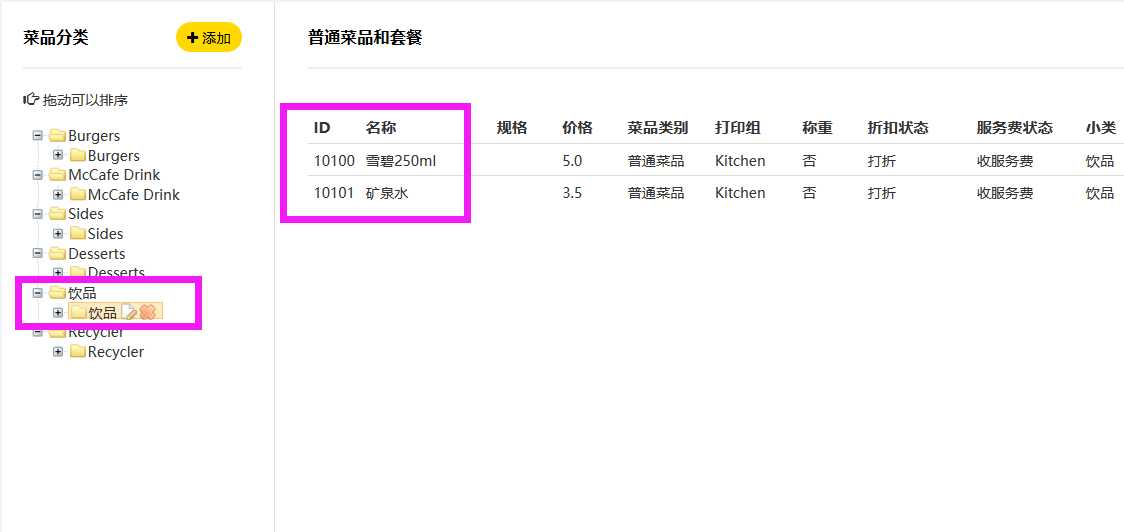Click the 名称 column header
The height and width of the screenshot is (532, 1124).
[x=381, y=128]
